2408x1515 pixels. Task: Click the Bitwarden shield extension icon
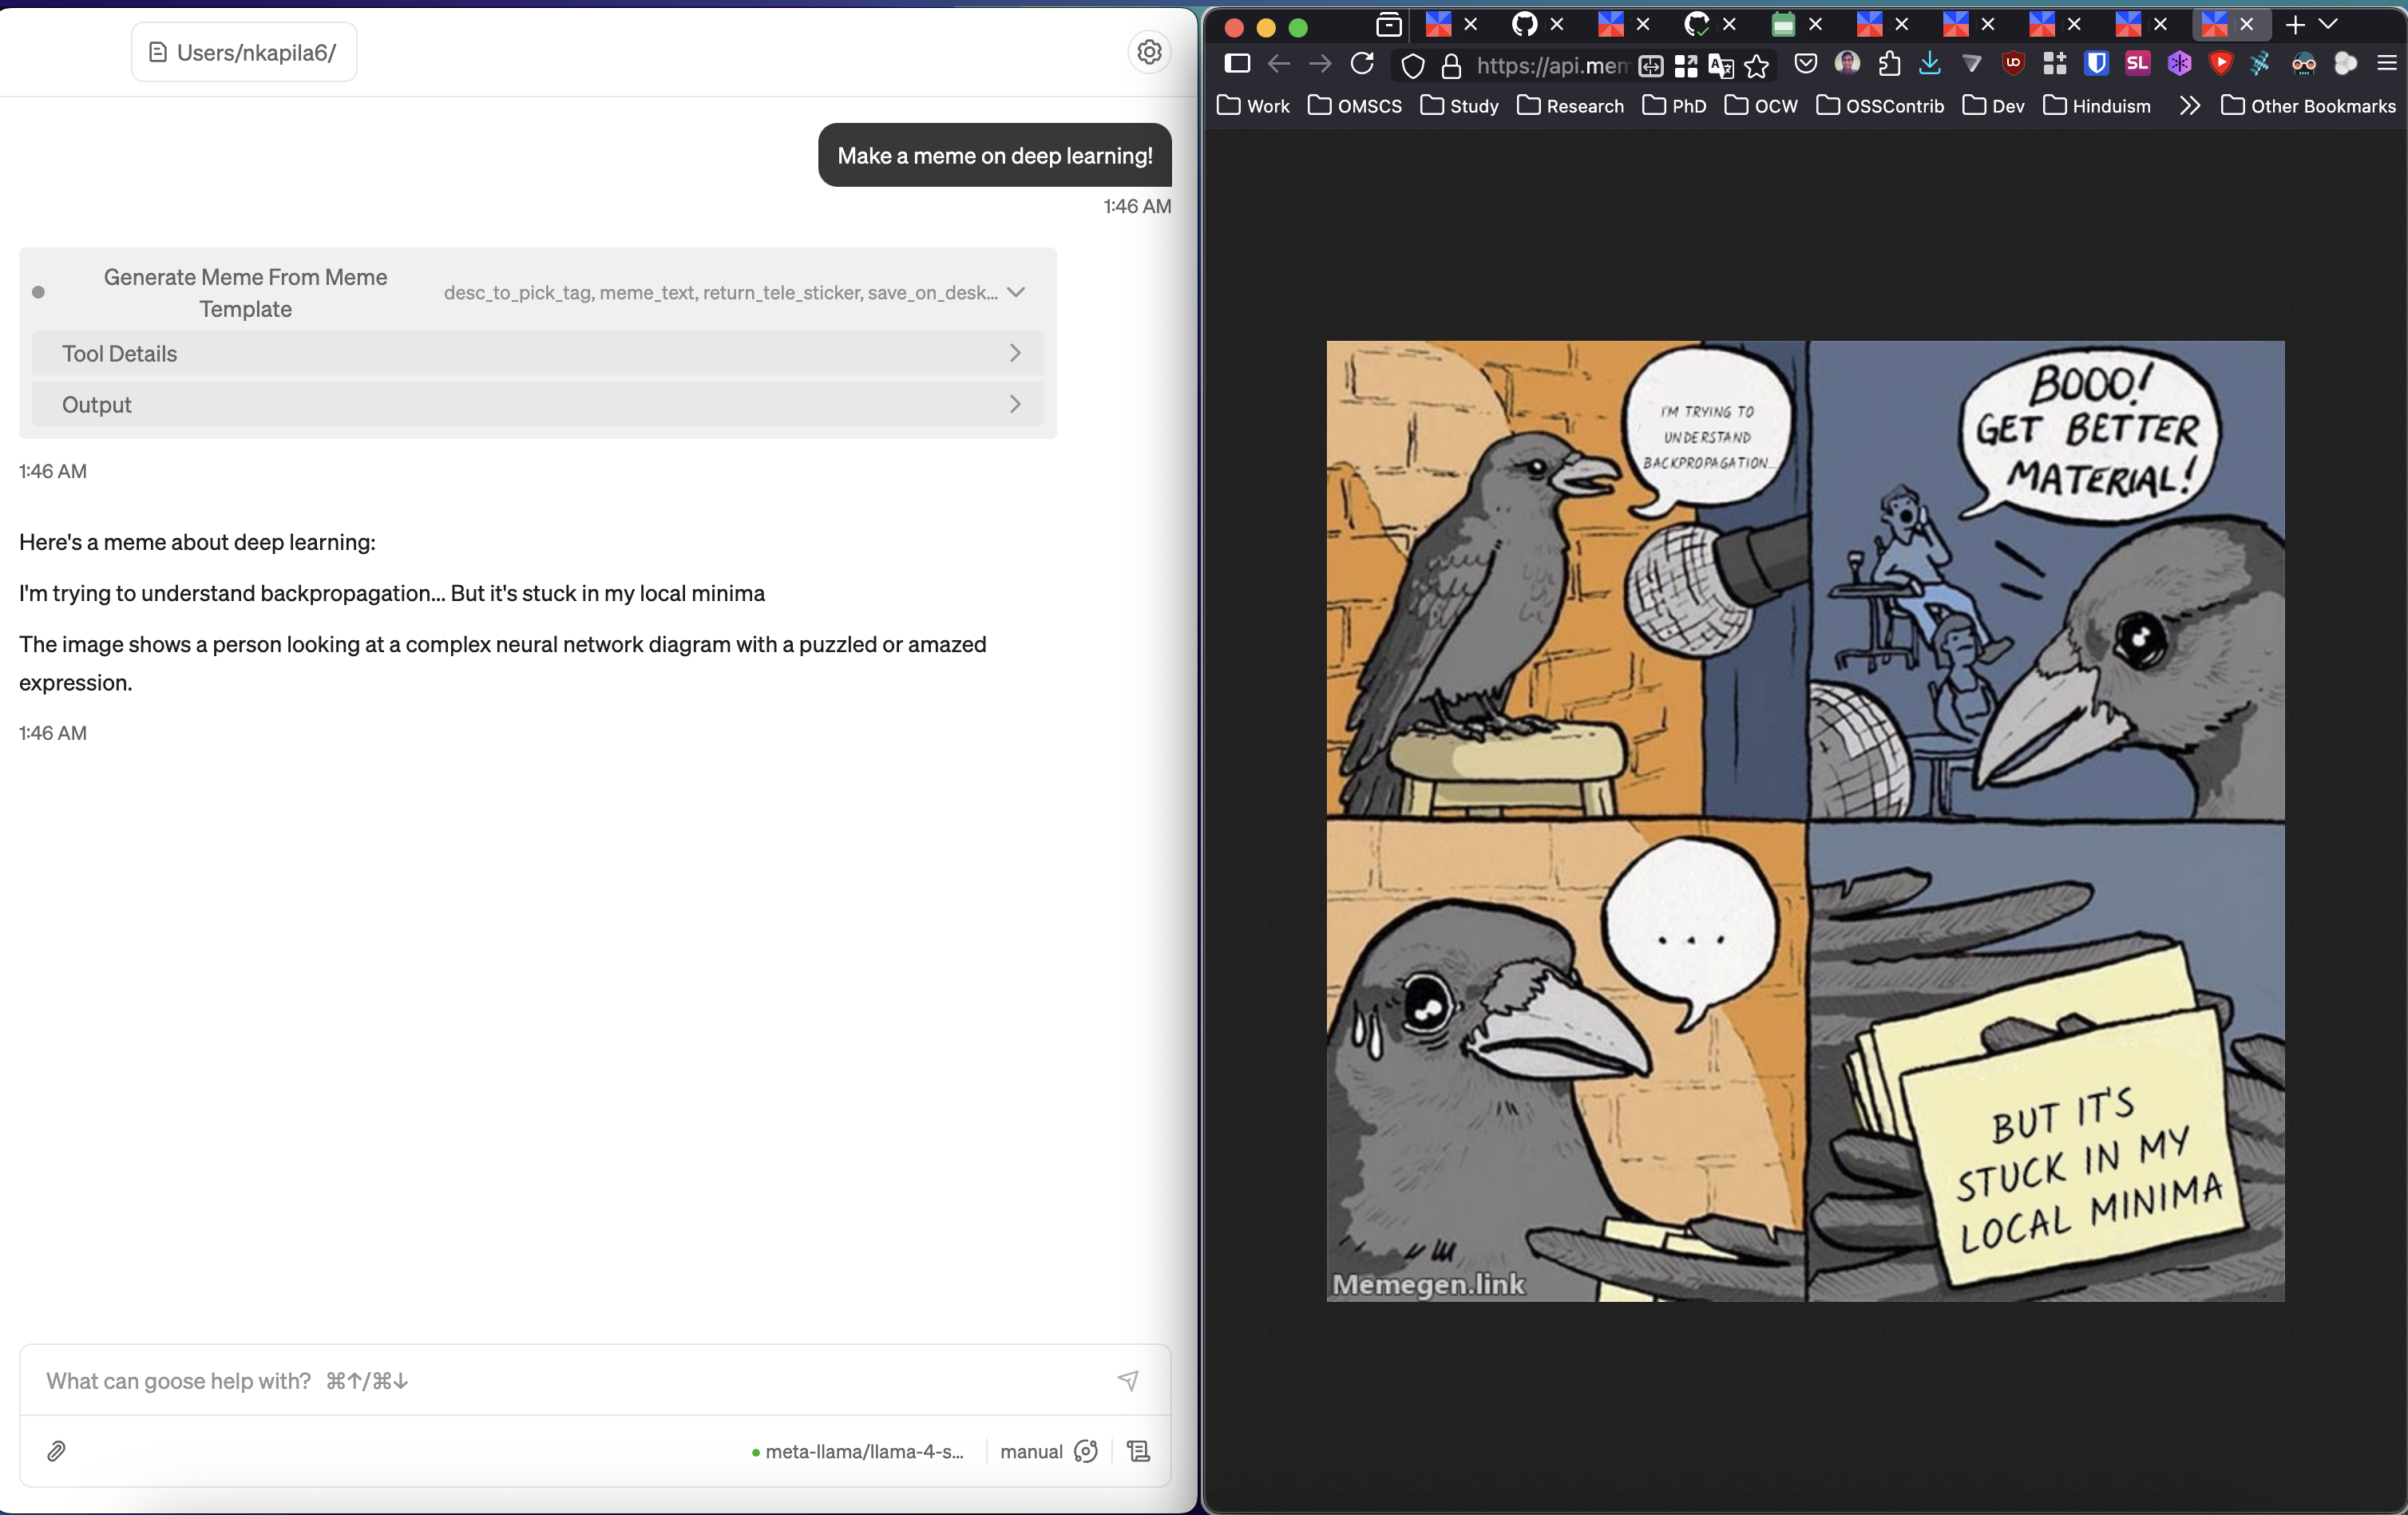[2096, 64]
